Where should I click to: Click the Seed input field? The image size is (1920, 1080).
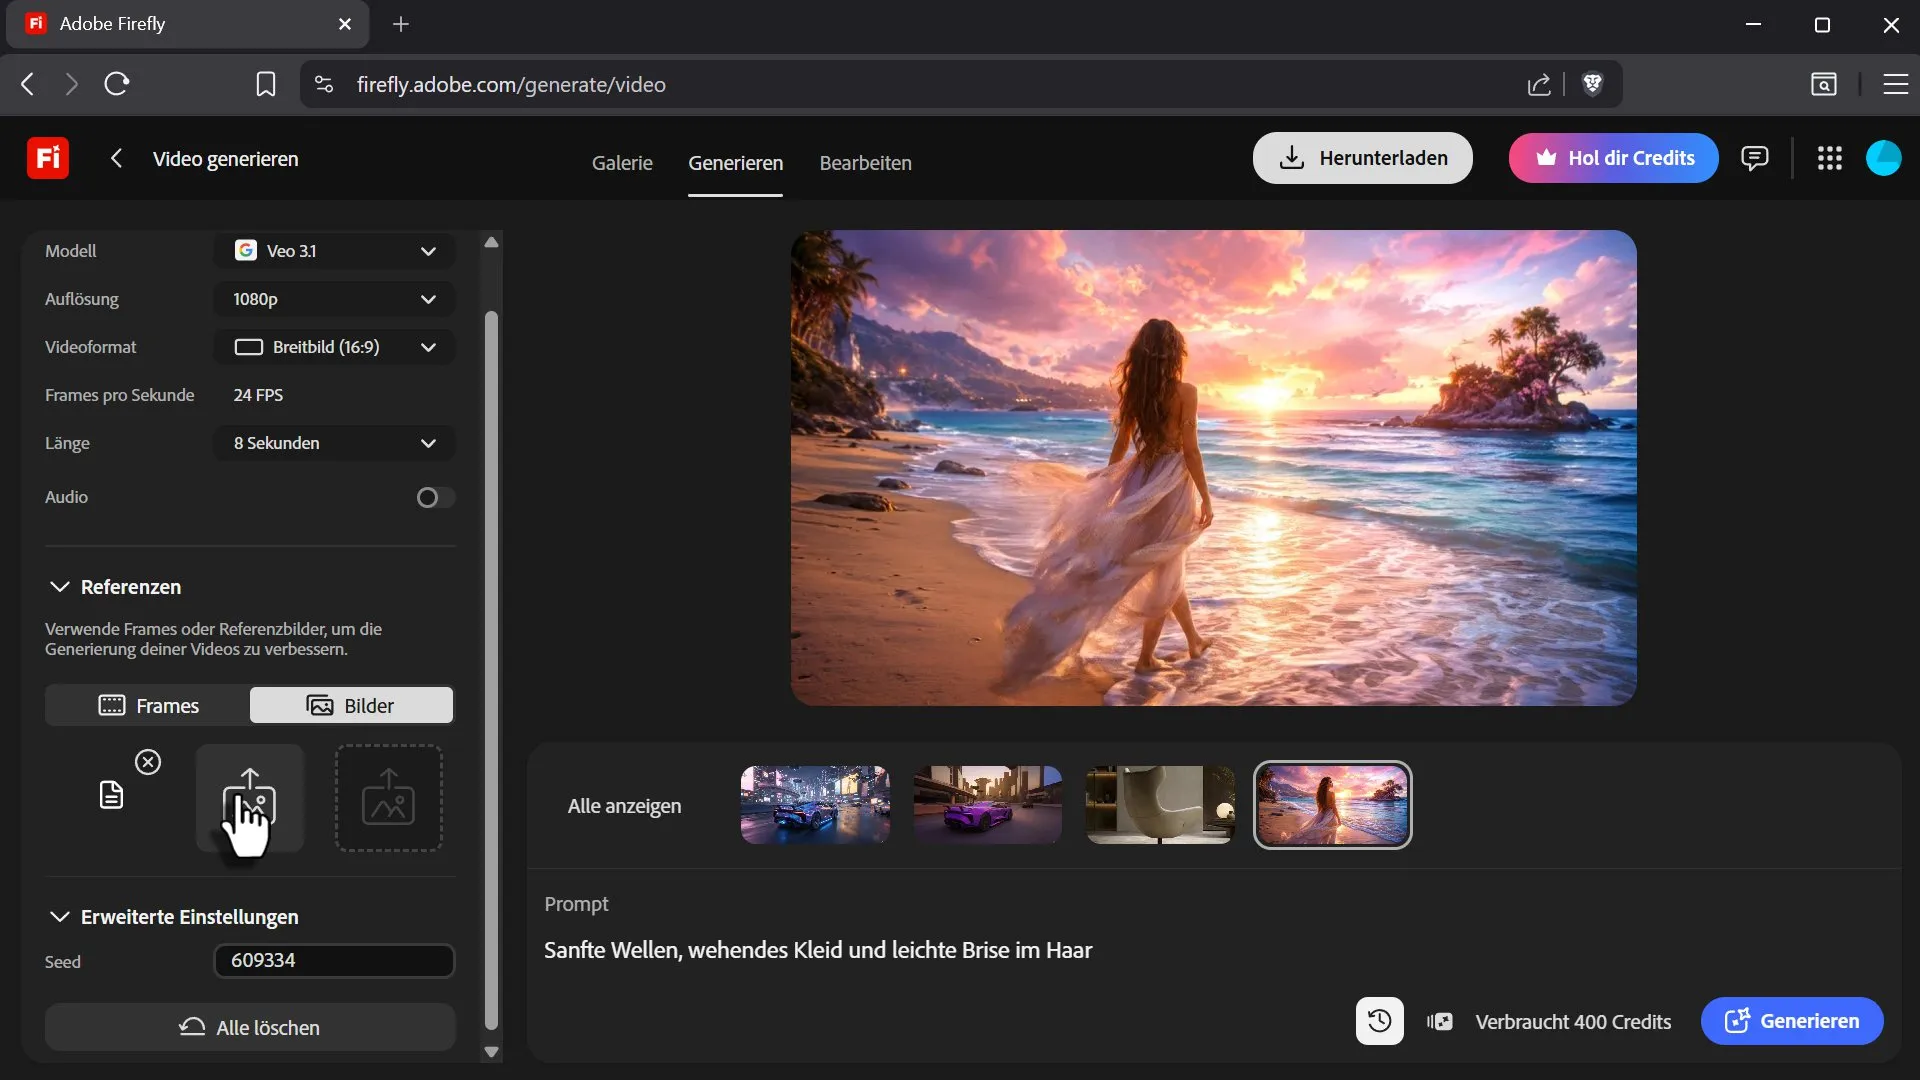click(334, 960)
